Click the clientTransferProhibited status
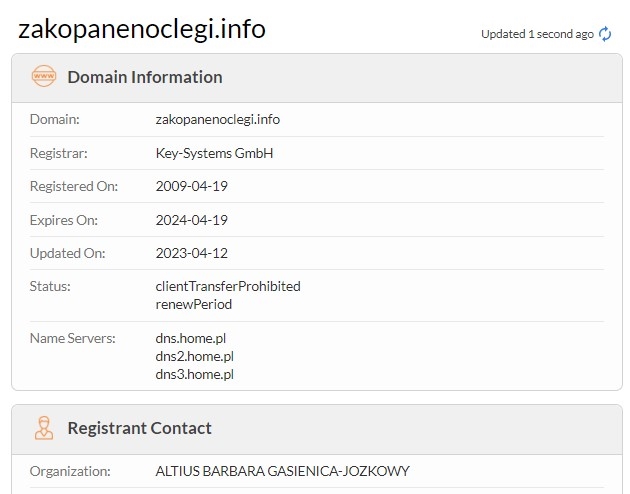This screenshot has width=630, height=494. tap(228, 286)
